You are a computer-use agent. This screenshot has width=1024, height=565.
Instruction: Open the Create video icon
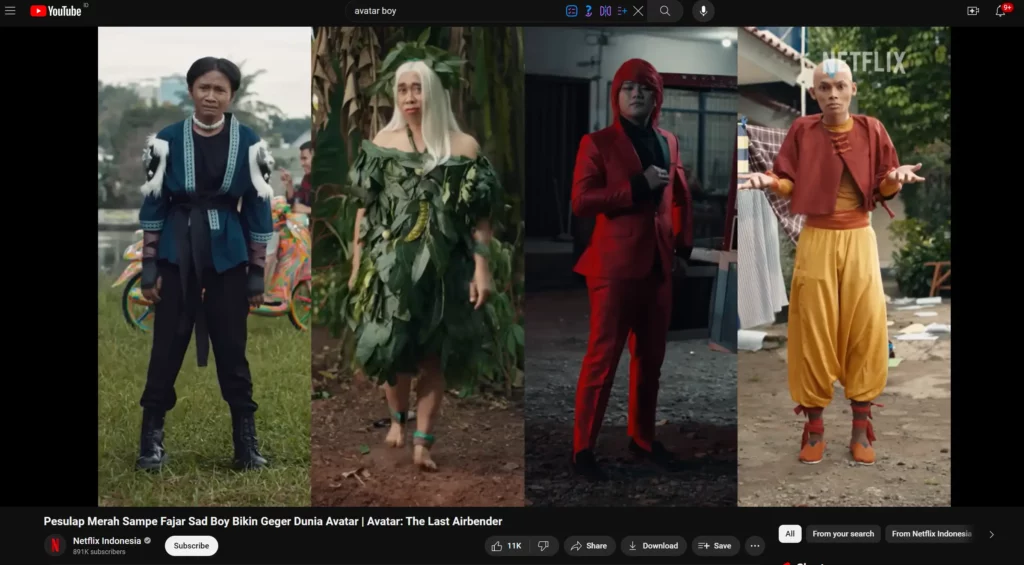coord(972,11)
